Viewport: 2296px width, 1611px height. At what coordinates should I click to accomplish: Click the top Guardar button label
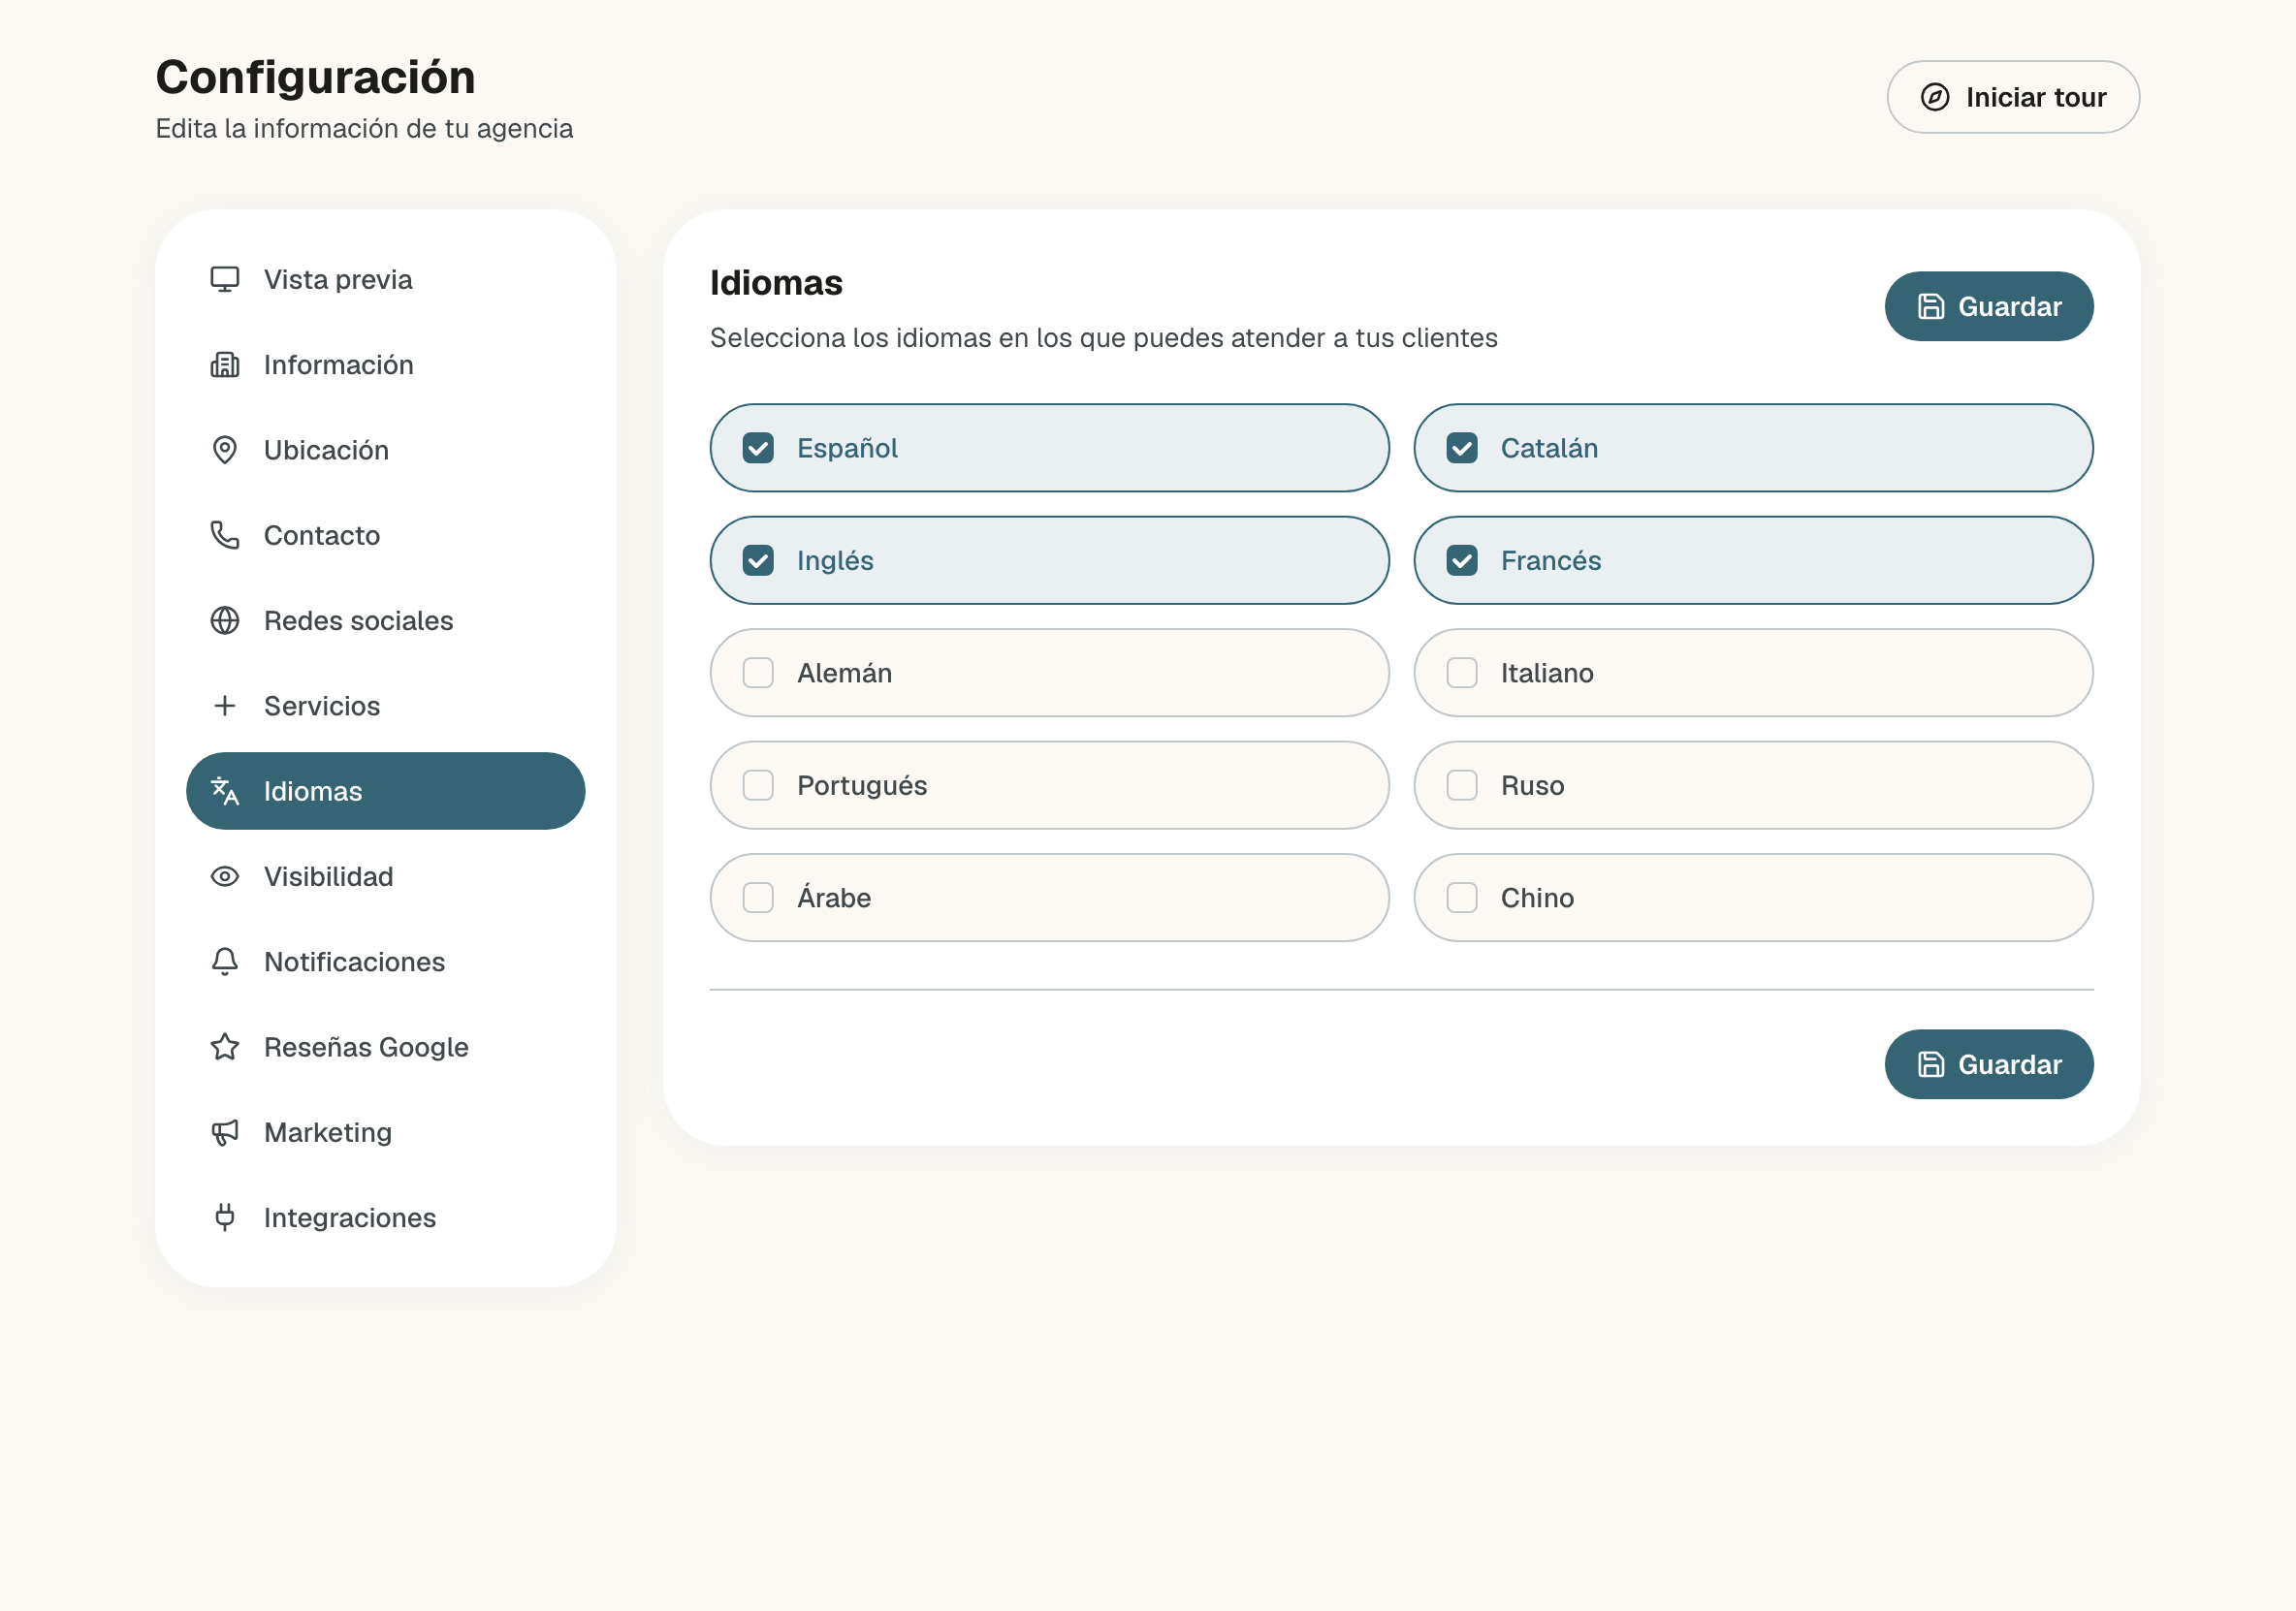[2010, 307]
